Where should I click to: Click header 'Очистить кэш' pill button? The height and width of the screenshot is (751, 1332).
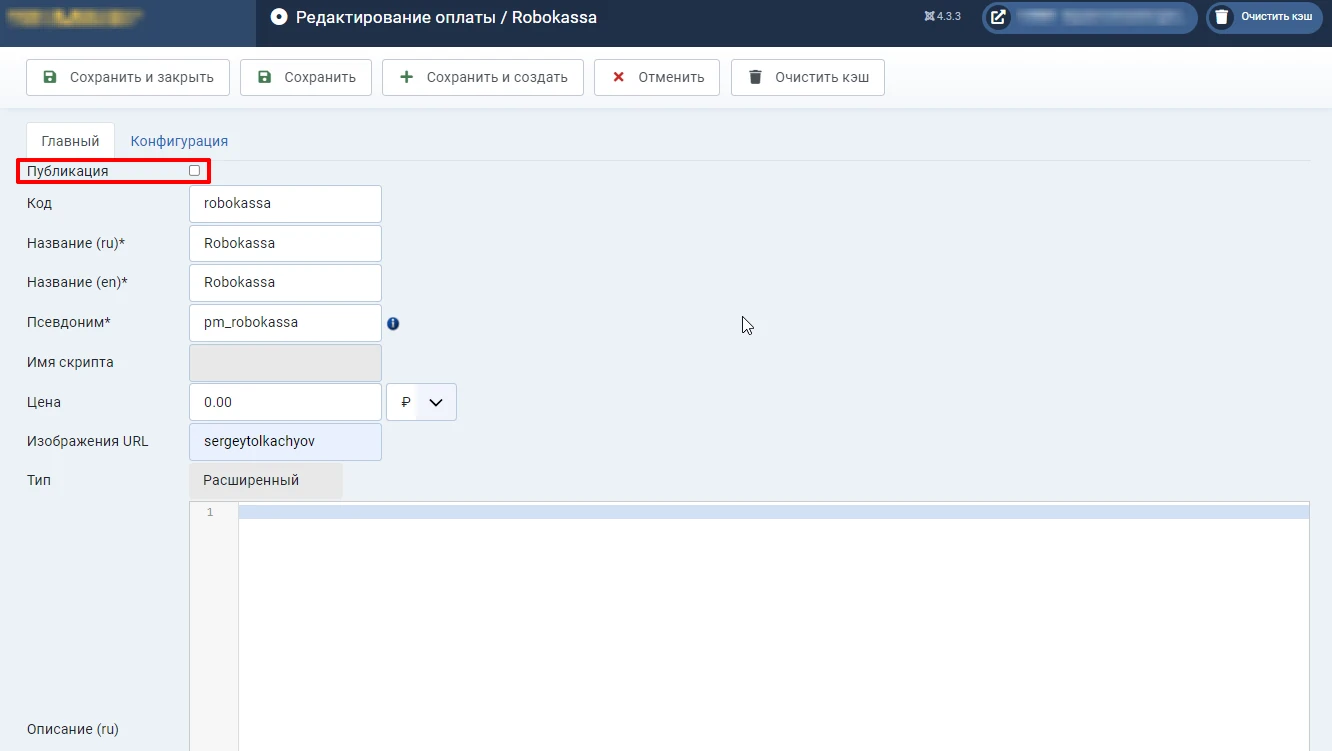coord(1264,17)
